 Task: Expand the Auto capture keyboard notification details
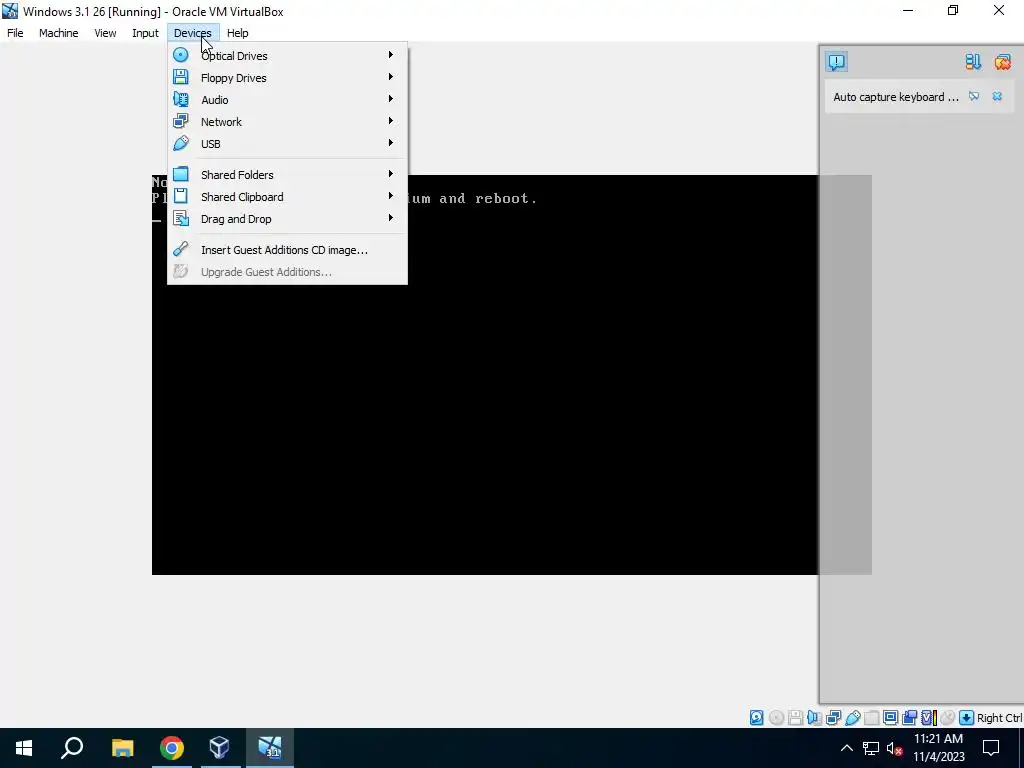click(x=974, y=97)
